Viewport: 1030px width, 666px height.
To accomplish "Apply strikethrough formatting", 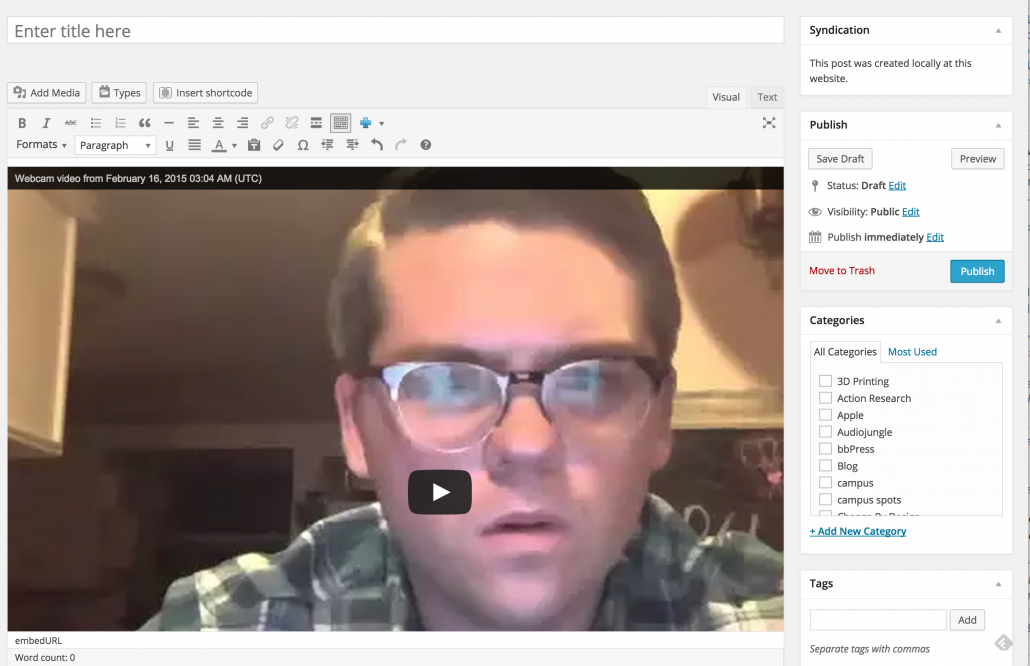I will pos(71,123).
